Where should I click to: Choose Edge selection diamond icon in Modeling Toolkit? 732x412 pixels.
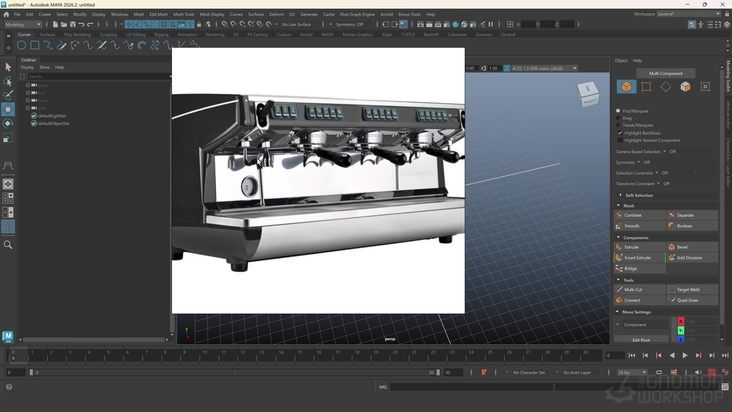(666, 86)
